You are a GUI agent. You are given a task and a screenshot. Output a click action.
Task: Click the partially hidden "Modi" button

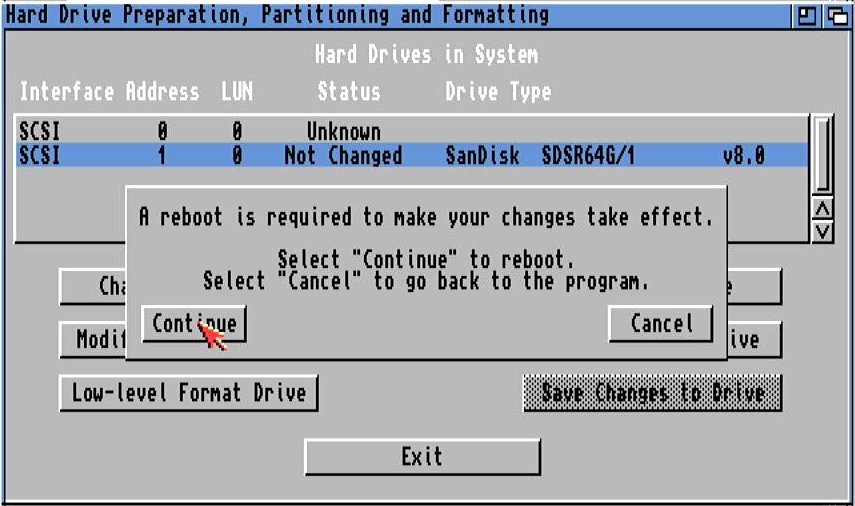pyautogui.click(x=92, y=340)
